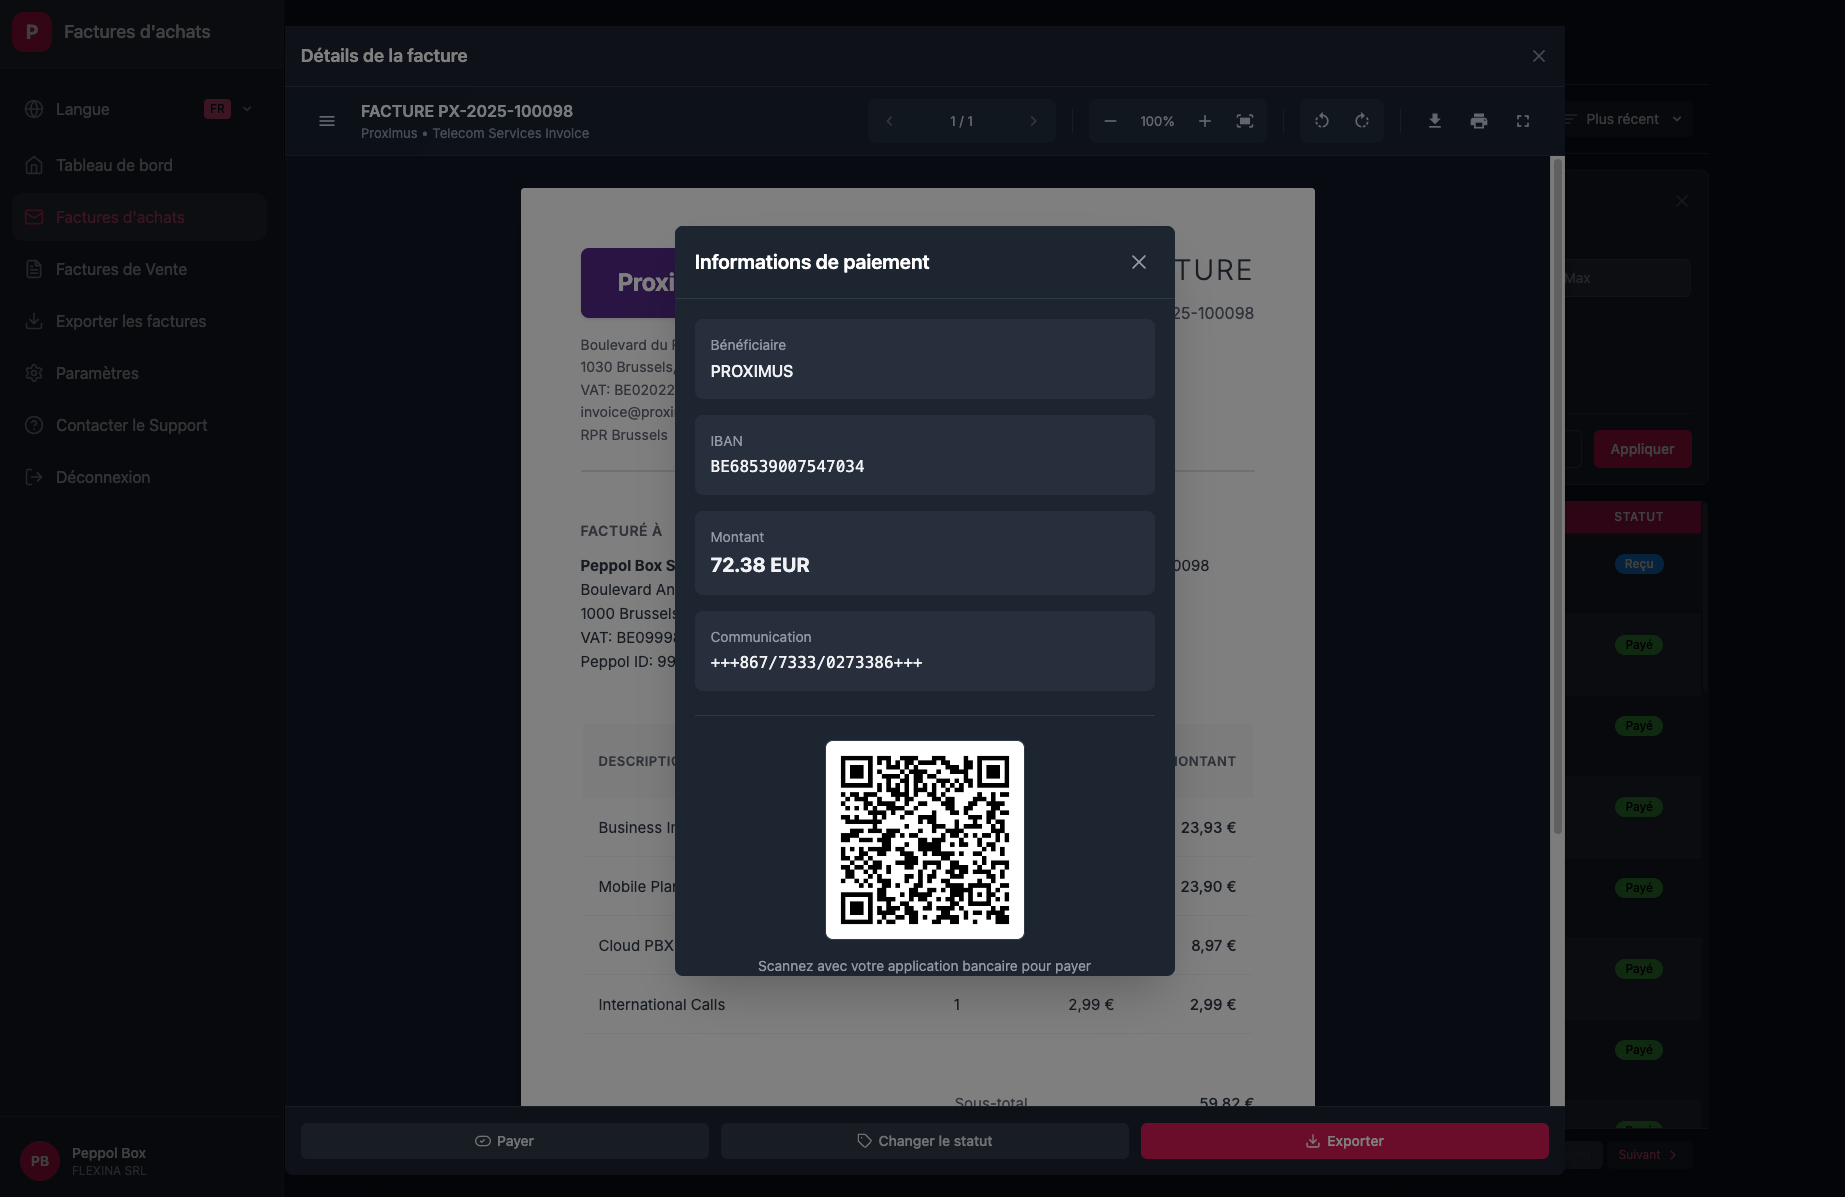This screenshot has width=1845, height=1197.
Task: Open Factures de Vente in sidebar
Action: [140, 269]
